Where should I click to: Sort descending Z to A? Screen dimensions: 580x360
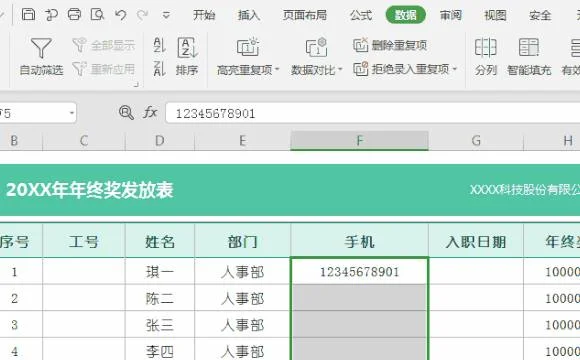[x=159, y=69]
